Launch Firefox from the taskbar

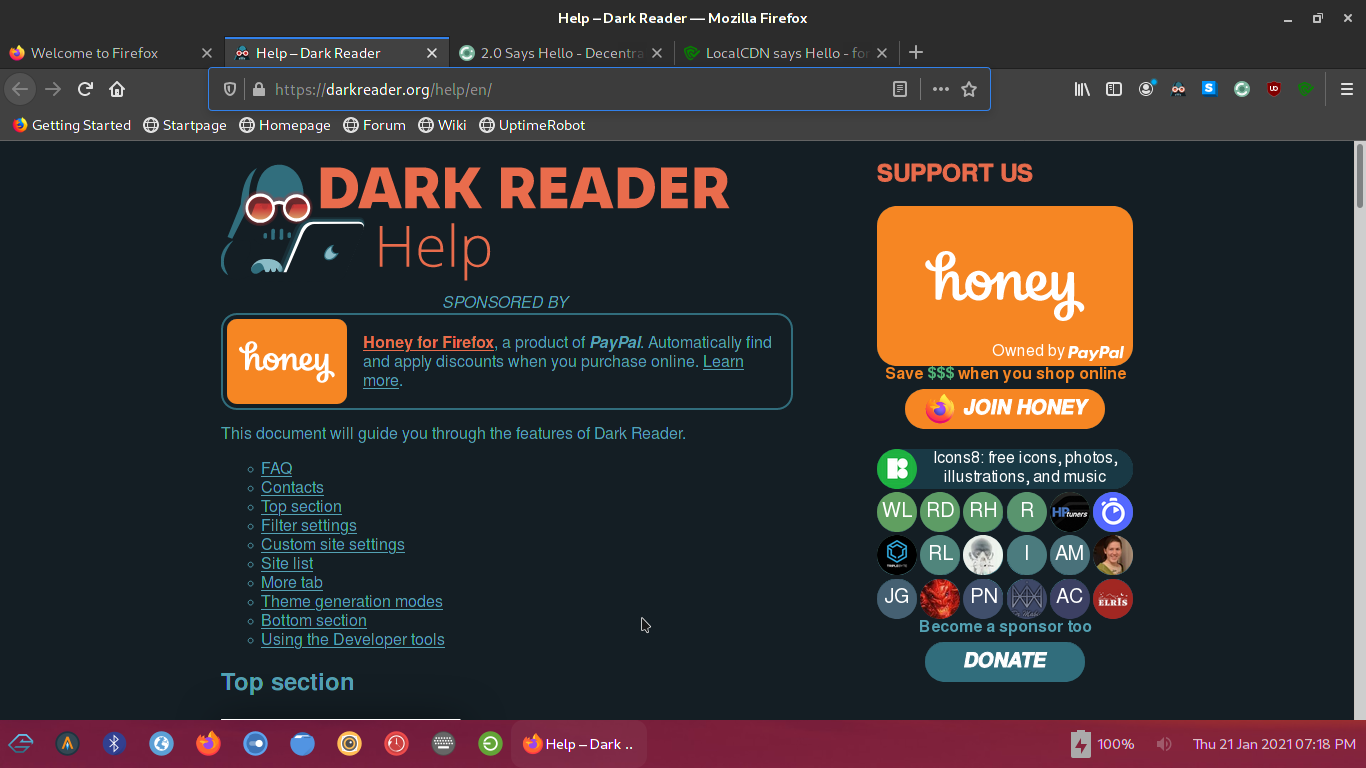[x=208, y=744]
